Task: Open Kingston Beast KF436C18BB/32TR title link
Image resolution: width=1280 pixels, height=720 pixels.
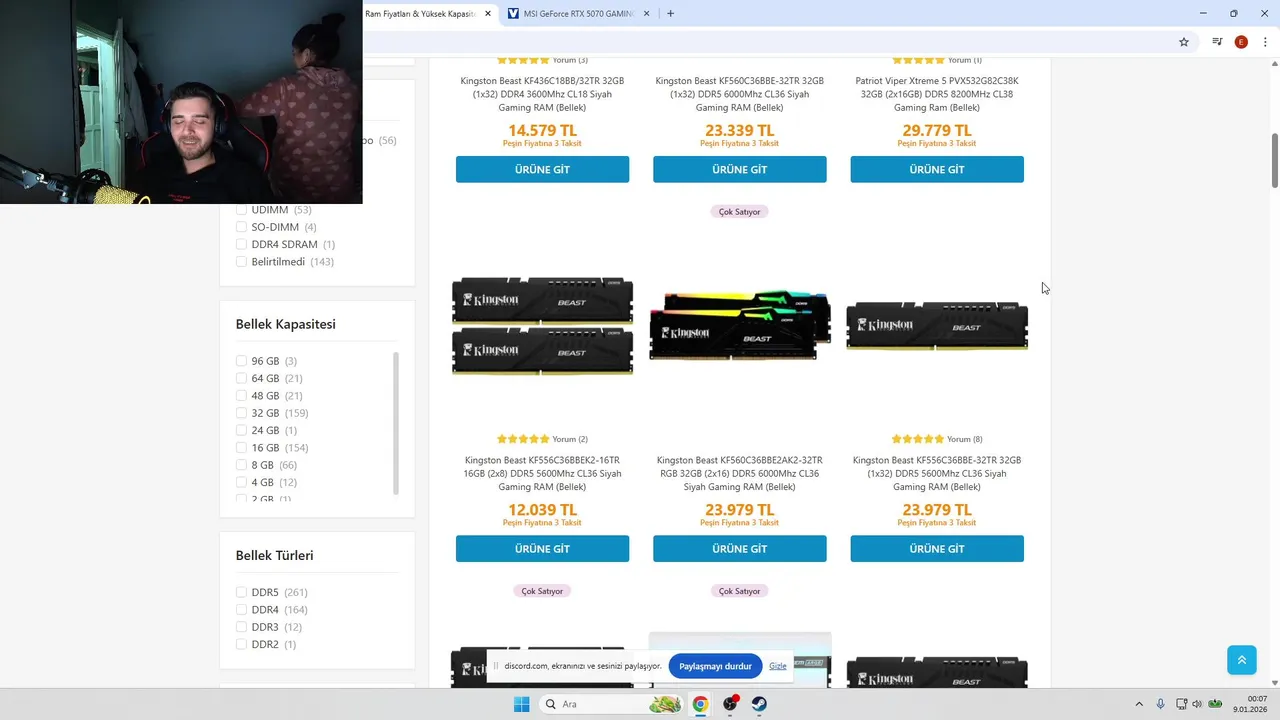Action: 542,94
